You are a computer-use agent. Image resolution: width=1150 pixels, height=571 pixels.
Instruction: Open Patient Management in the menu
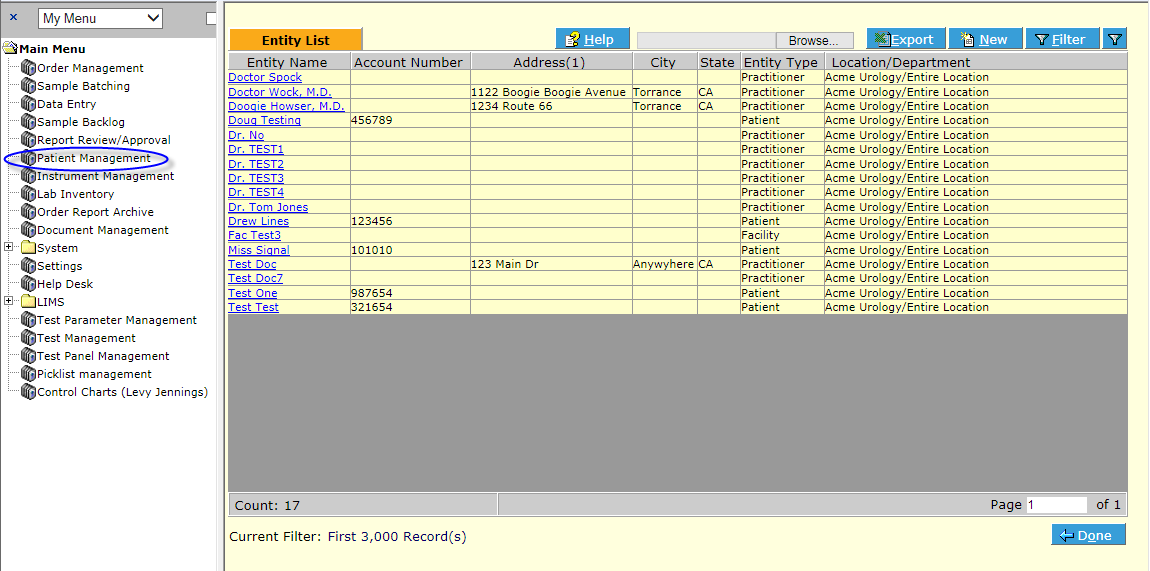click(93, 158)
